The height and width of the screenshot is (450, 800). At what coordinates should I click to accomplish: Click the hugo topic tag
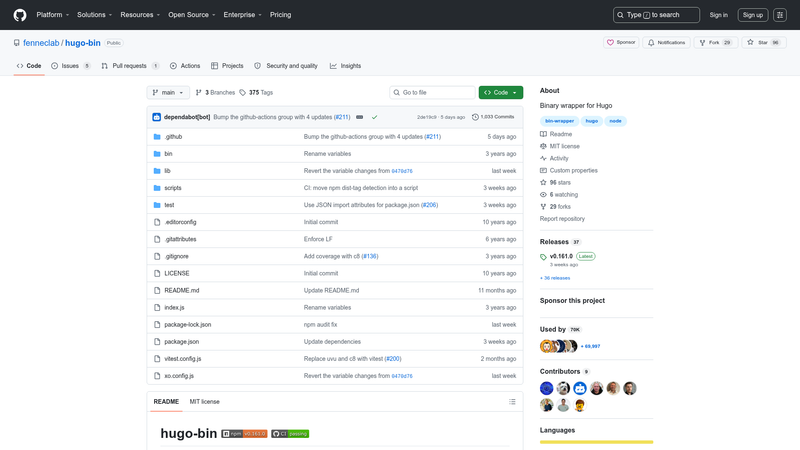[x=591, y=121]
